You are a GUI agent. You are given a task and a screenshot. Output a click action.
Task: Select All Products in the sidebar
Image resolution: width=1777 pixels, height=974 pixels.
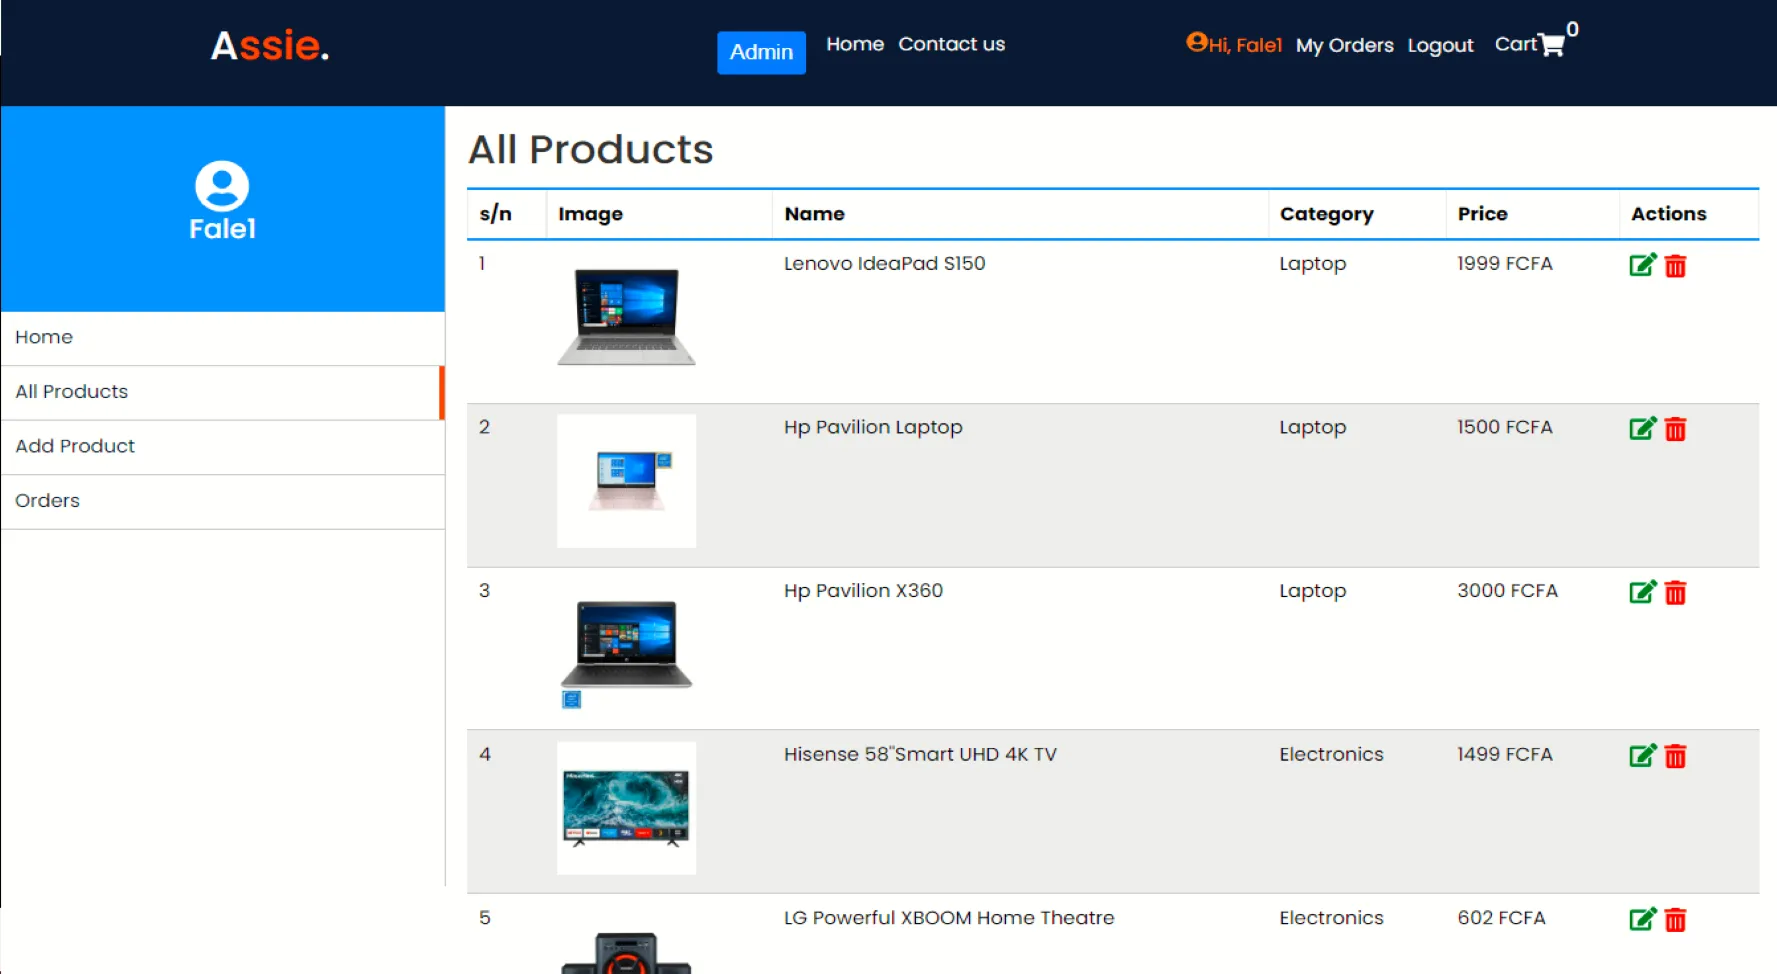223,392
